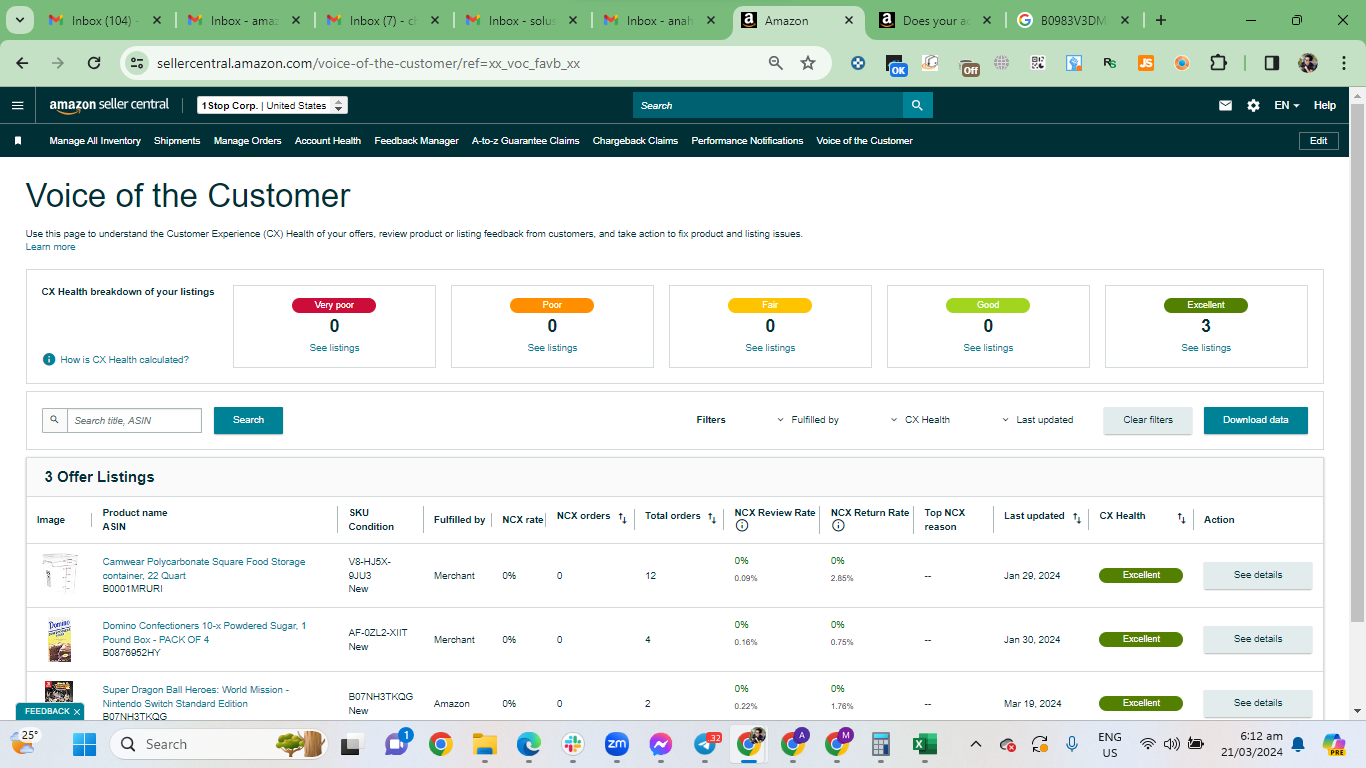
Task: Switch to the Inbox (104) Gmail tab
Action: coord(105,20)
